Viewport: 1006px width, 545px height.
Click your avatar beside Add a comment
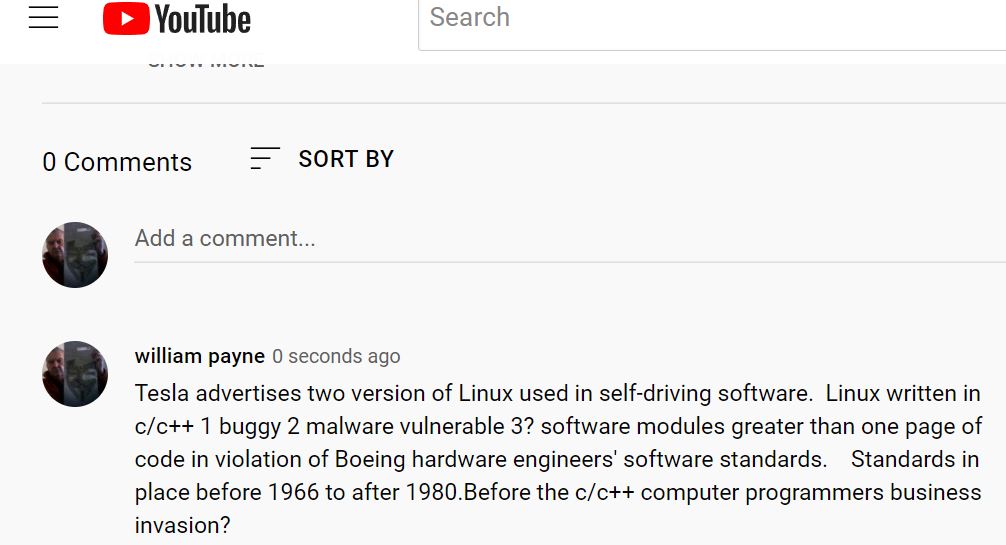75,255
